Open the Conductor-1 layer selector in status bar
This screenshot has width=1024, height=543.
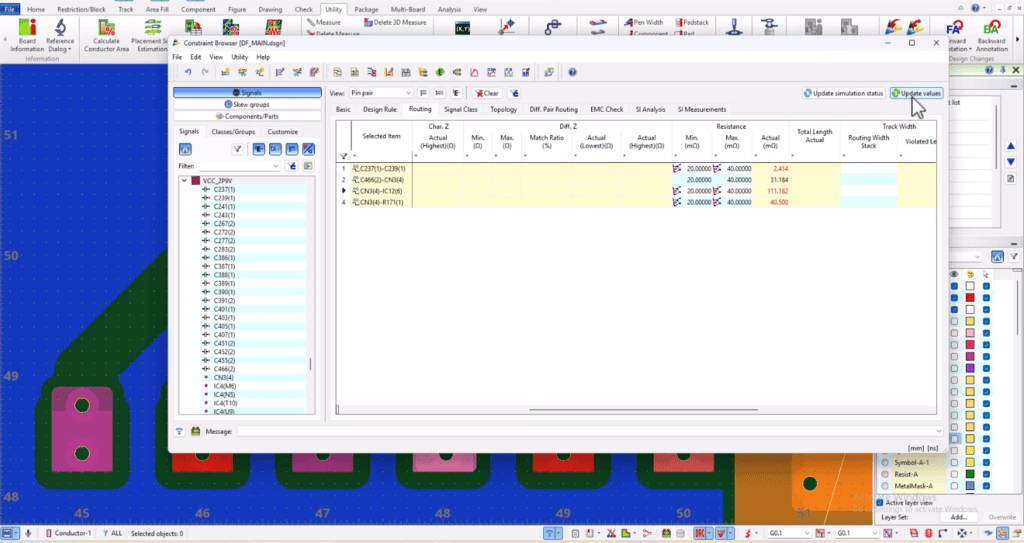tap(69, 533)
